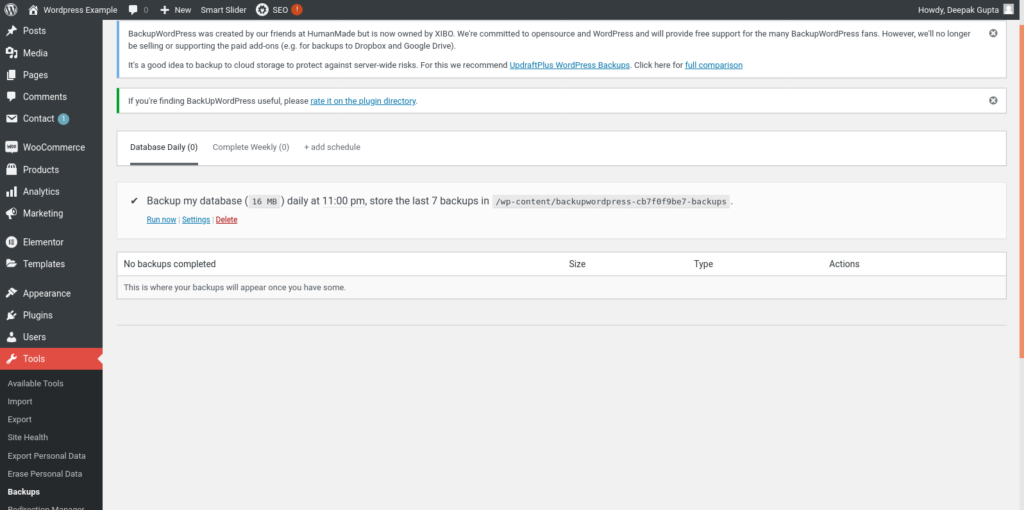Dismiss the BackUpWordPress XIBO info notice
This screenshot has width=1024, height=510.
pos(993,33)
